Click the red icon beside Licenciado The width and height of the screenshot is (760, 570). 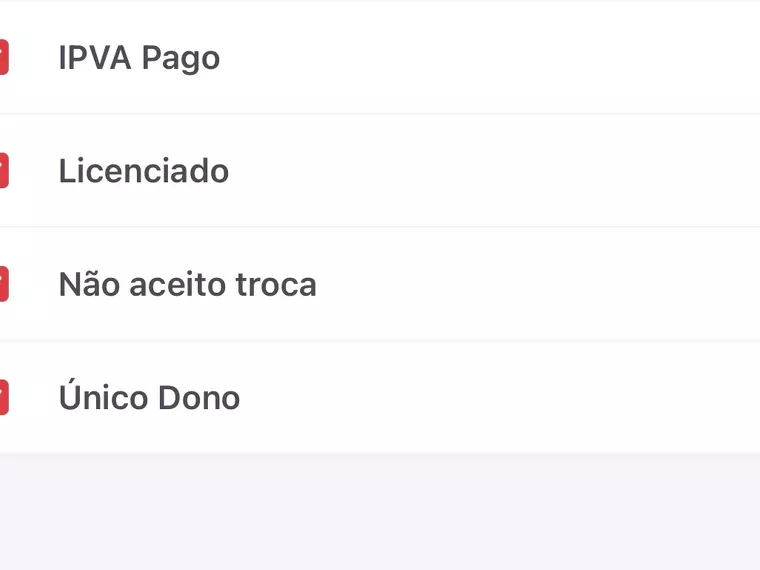[x=3, y=171]
